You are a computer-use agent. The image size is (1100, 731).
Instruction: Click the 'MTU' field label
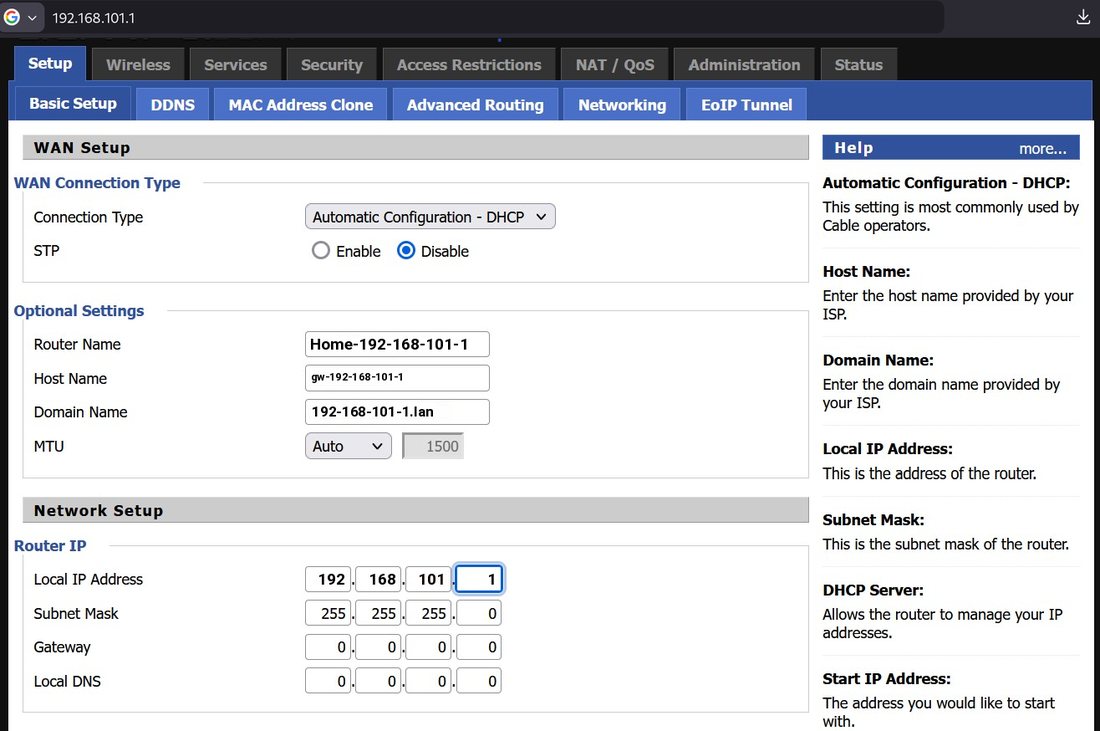48,447
